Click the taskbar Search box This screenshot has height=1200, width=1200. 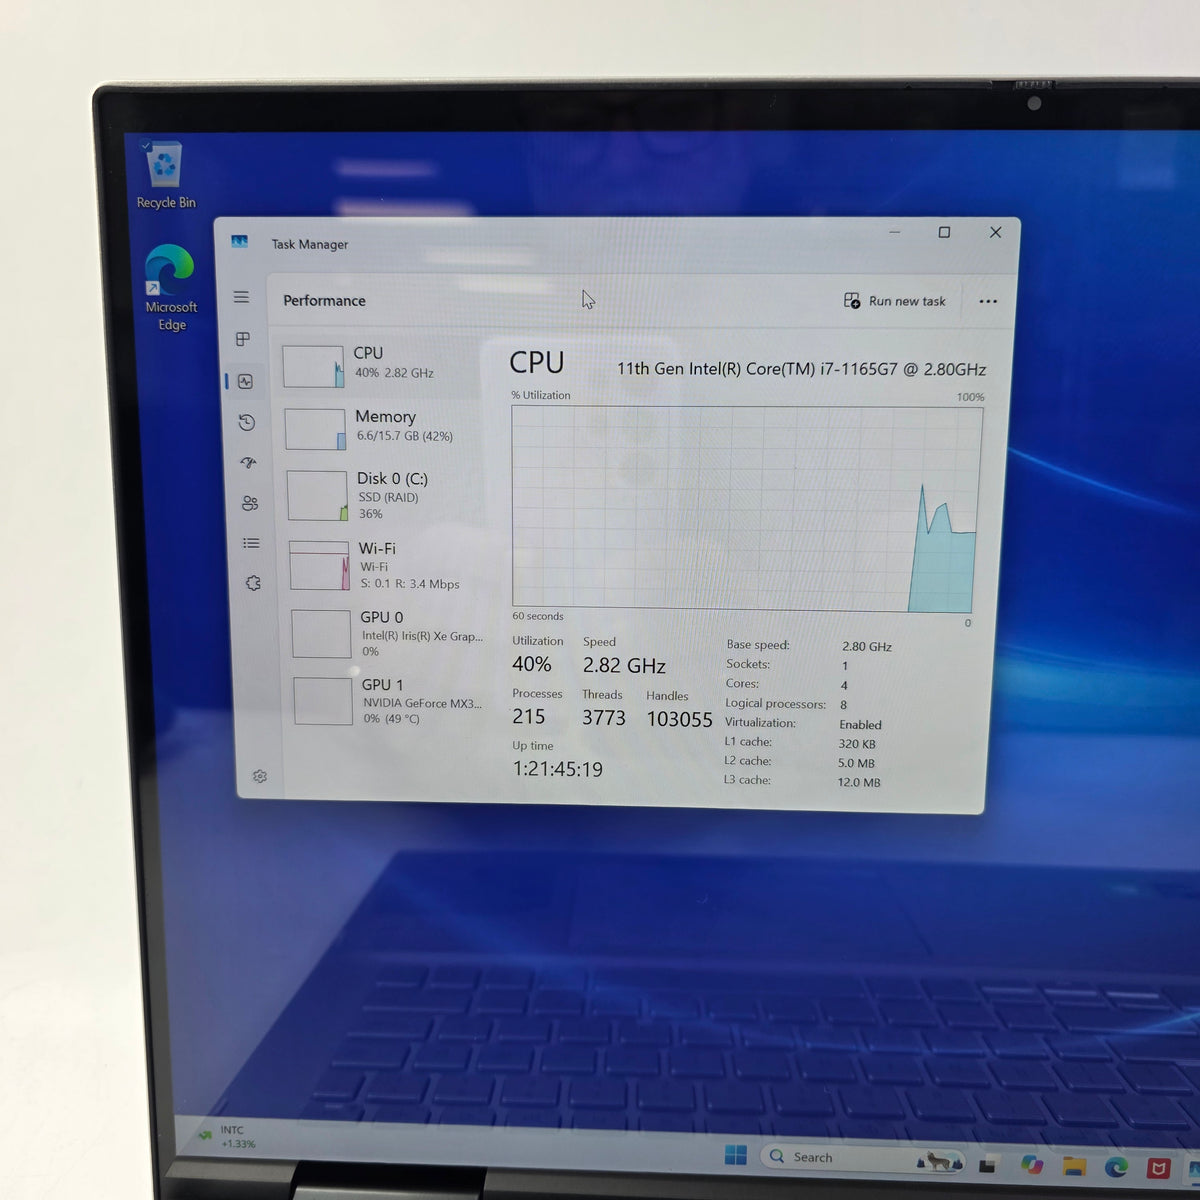pyautogui.click(x=860, y=1157)
